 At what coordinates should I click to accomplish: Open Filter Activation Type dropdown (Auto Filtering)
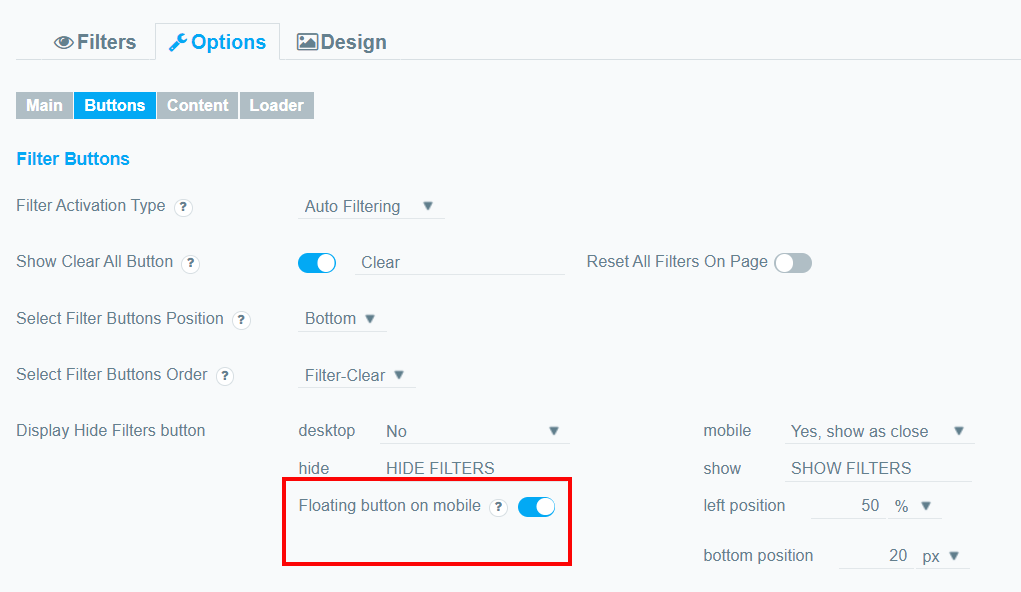(x=371, y=206)
